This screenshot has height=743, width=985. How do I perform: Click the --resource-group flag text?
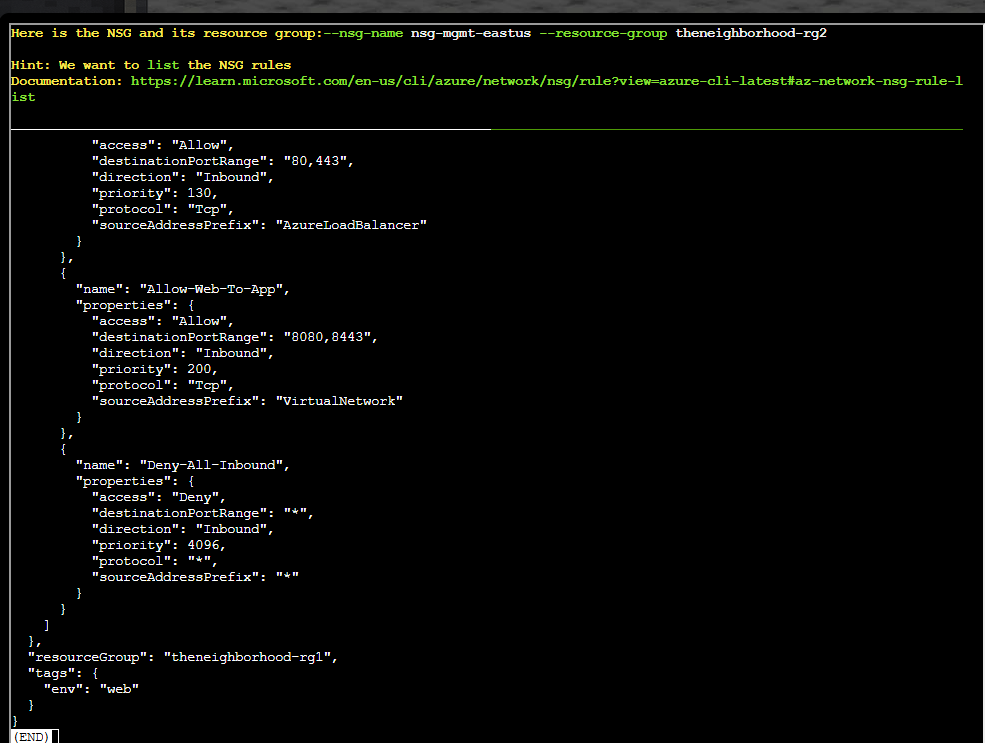(x=603, y=33)
